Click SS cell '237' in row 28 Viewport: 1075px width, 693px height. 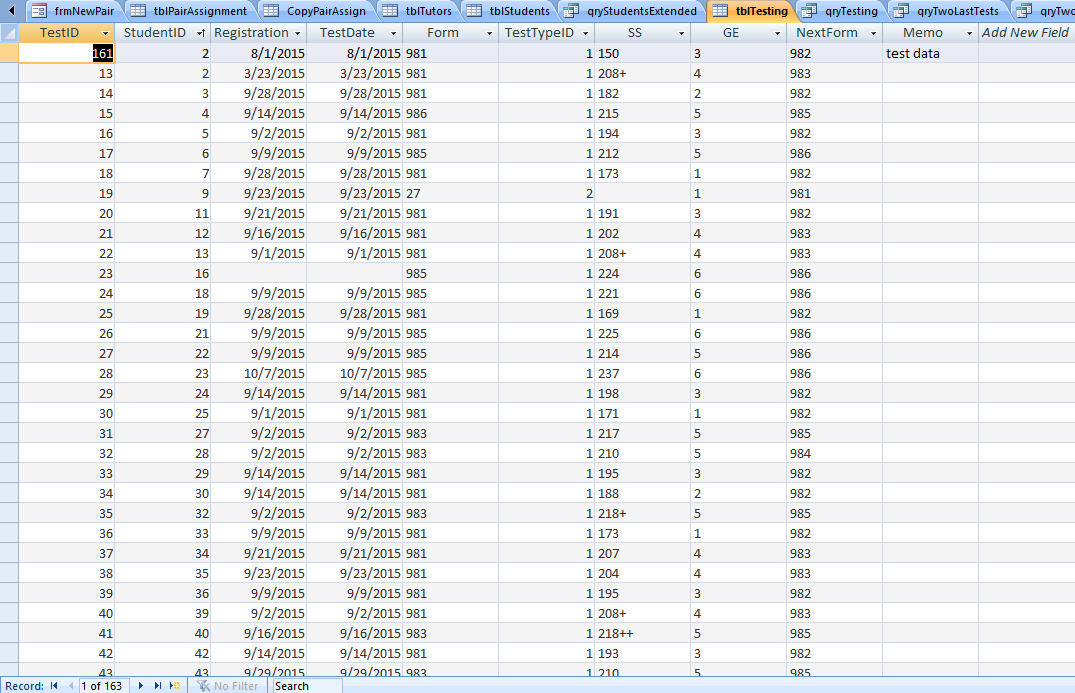[x=642, y=374]
